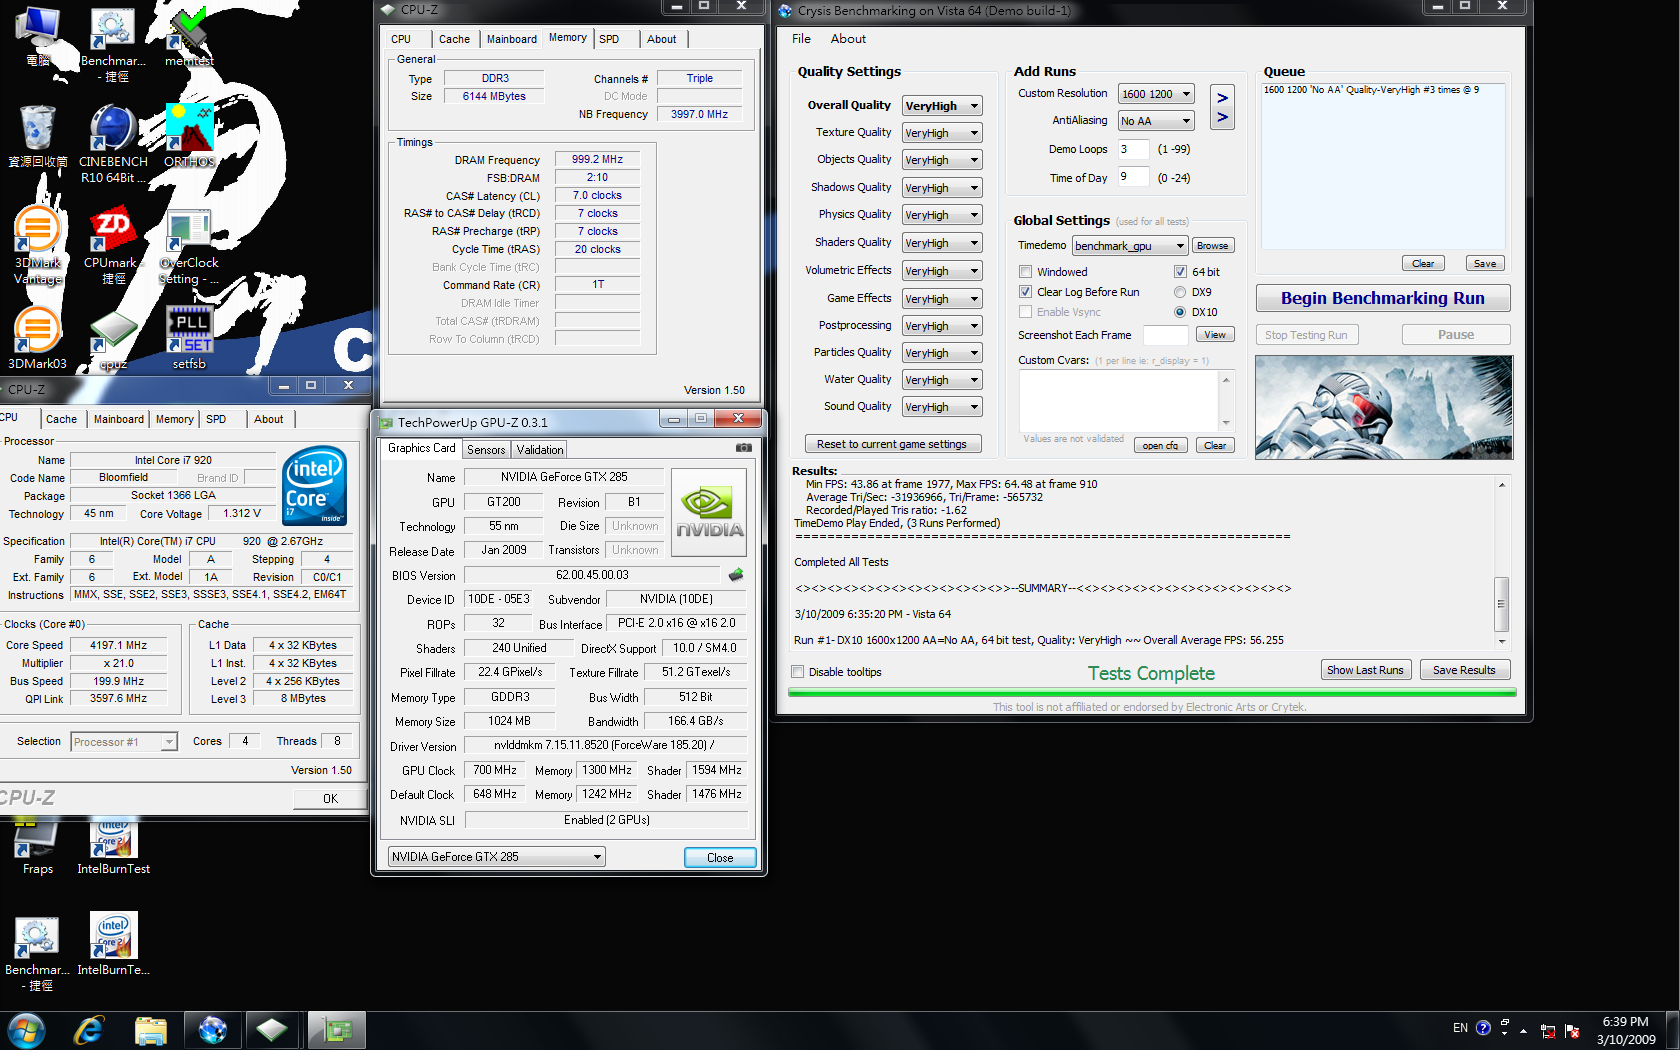This screenshot has width=1680, height=1050.
Task: Click the help icon in the system tray
Action: coord(1483,1028)
